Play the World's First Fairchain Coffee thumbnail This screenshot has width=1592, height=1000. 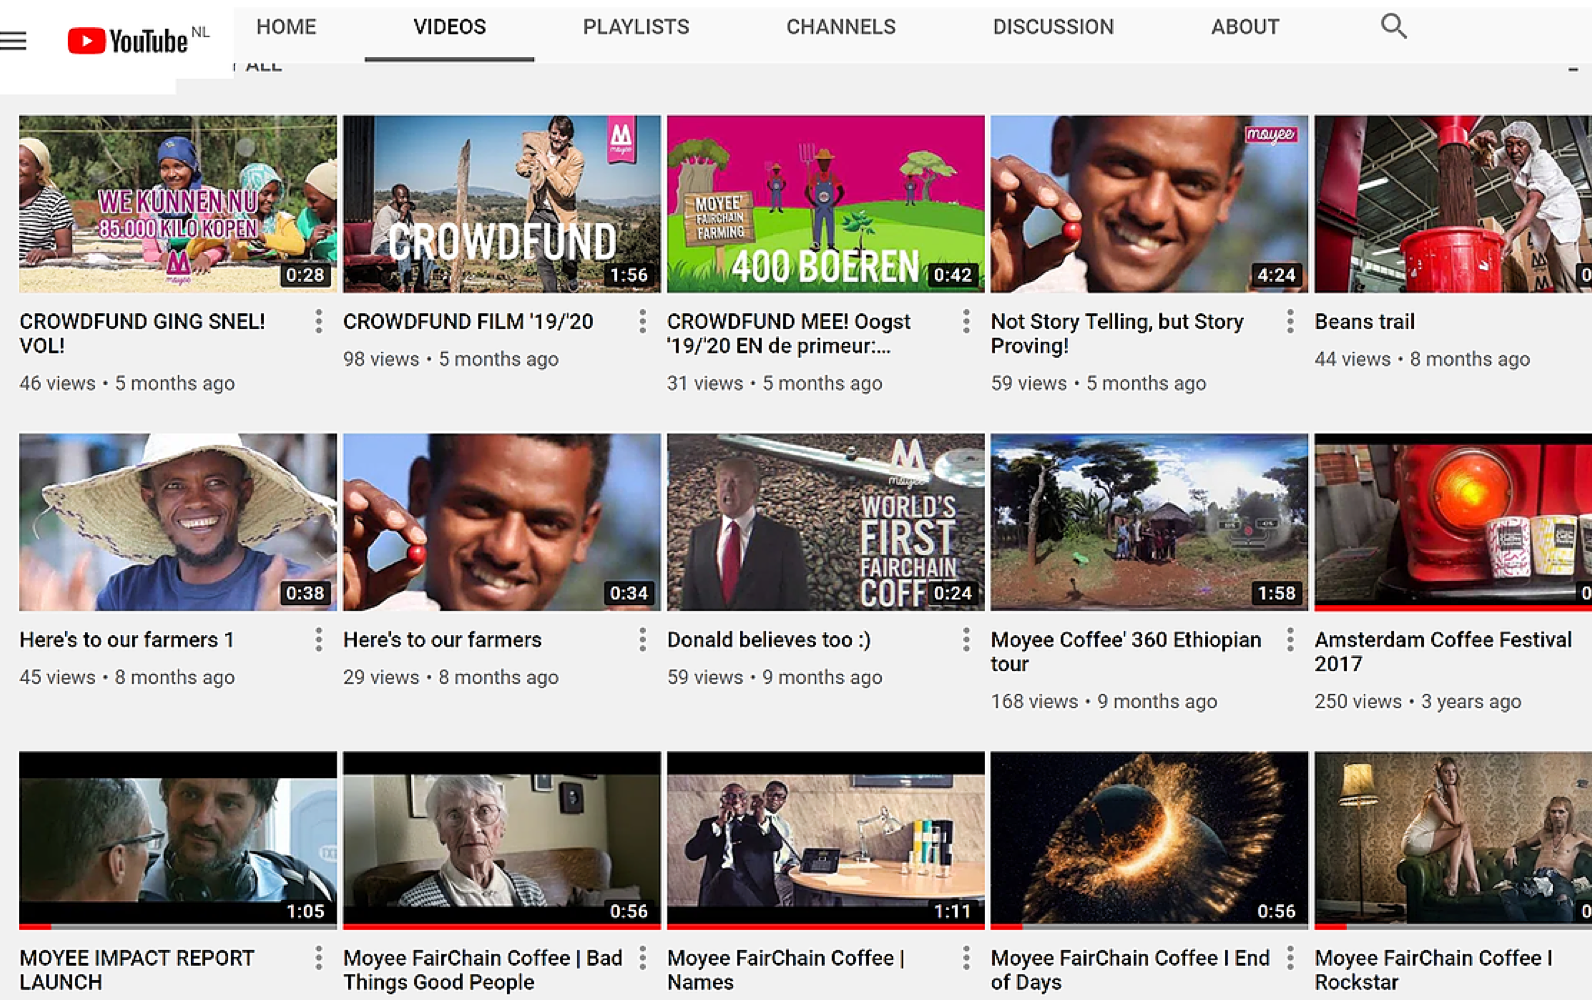826,522
